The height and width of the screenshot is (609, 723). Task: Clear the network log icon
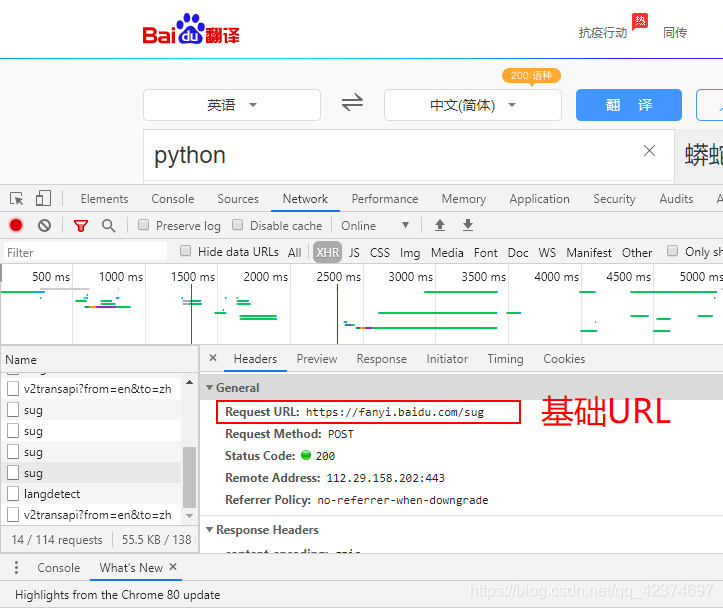coord(45,225)
